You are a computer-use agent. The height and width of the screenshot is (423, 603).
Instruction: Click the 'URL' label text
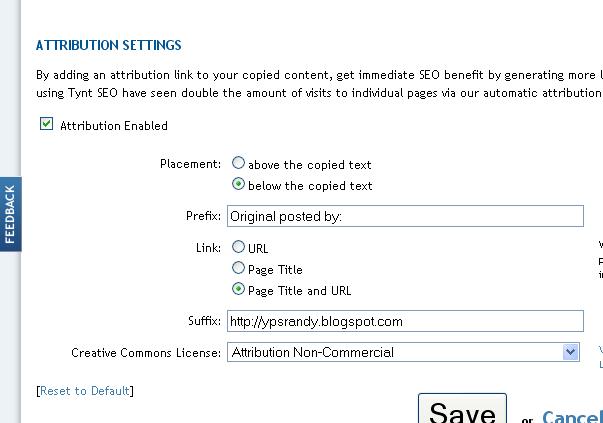tap(258, 248)
